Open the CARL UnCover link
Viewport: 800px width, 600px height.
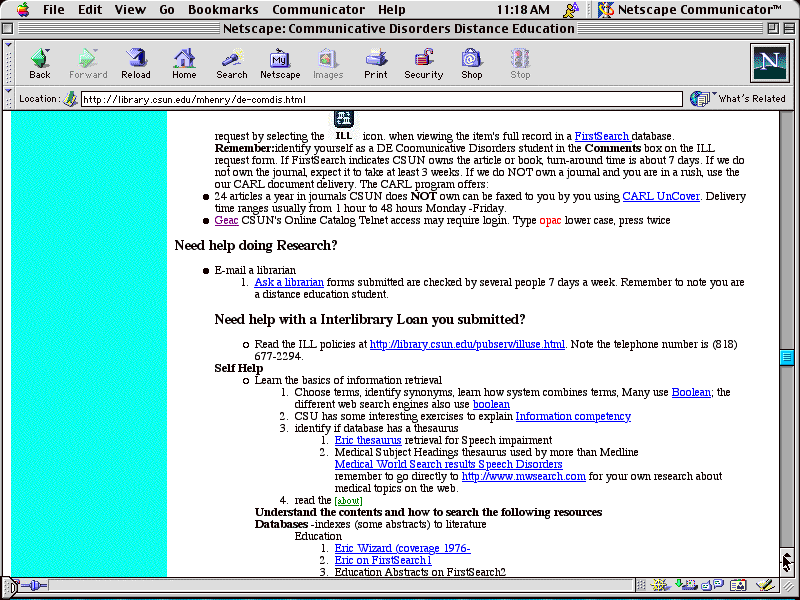[x=661, y=196]
